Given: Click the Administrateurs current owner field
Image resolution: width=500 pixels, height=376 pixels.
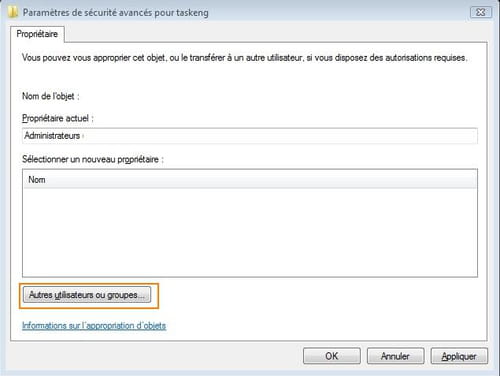Looking at the screenshot, I should 250,136.
